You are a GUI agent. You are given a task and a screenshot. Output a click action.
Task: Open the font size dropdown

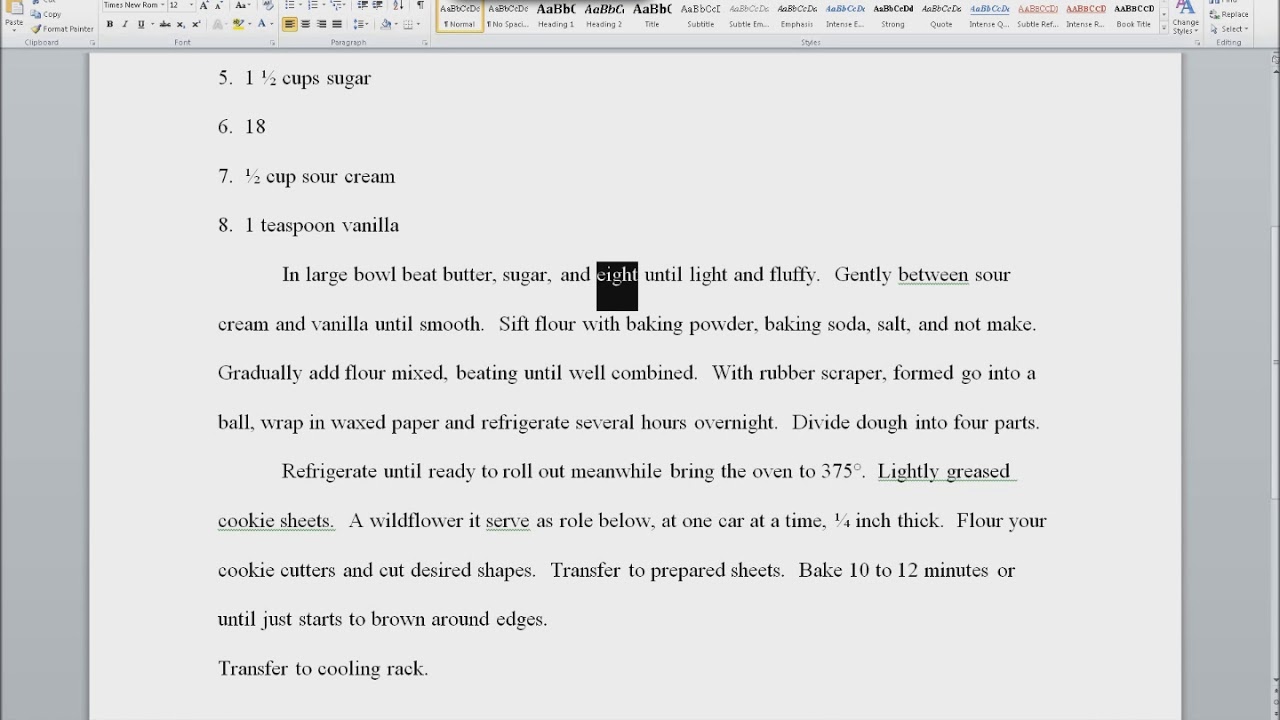point(190,5)
